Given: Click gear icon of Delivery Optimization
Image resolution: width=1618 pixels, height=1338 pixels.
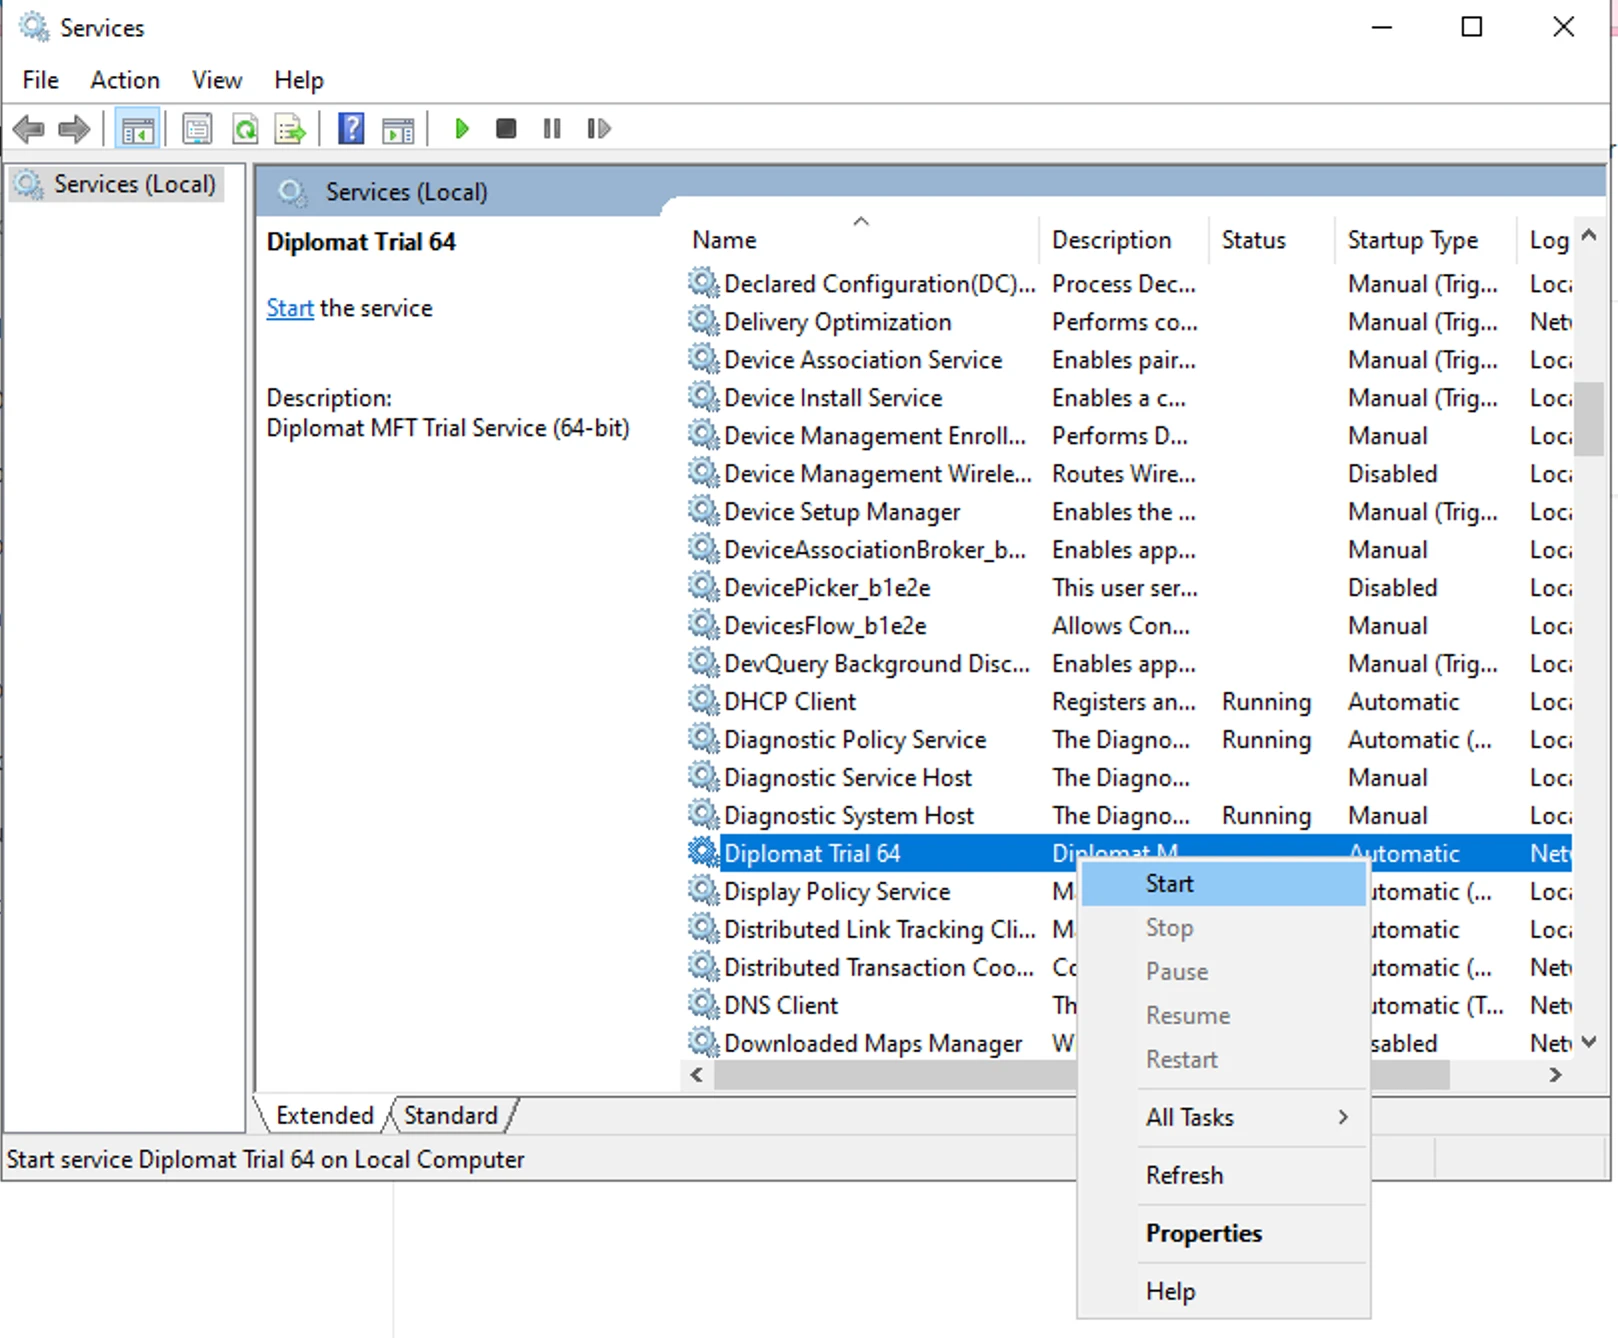Looking at the screenshot, I should click(704, 321).
